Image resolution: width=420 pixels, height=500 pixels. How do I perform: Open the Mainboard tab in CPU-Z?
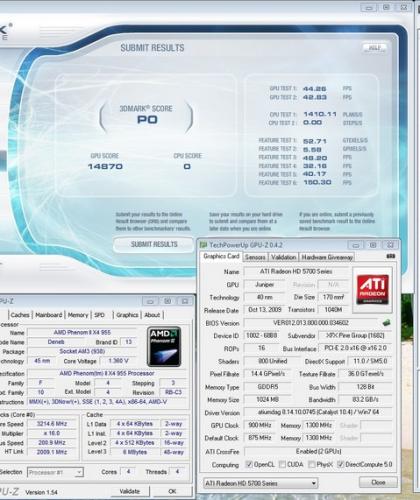[x=49, y=315]
